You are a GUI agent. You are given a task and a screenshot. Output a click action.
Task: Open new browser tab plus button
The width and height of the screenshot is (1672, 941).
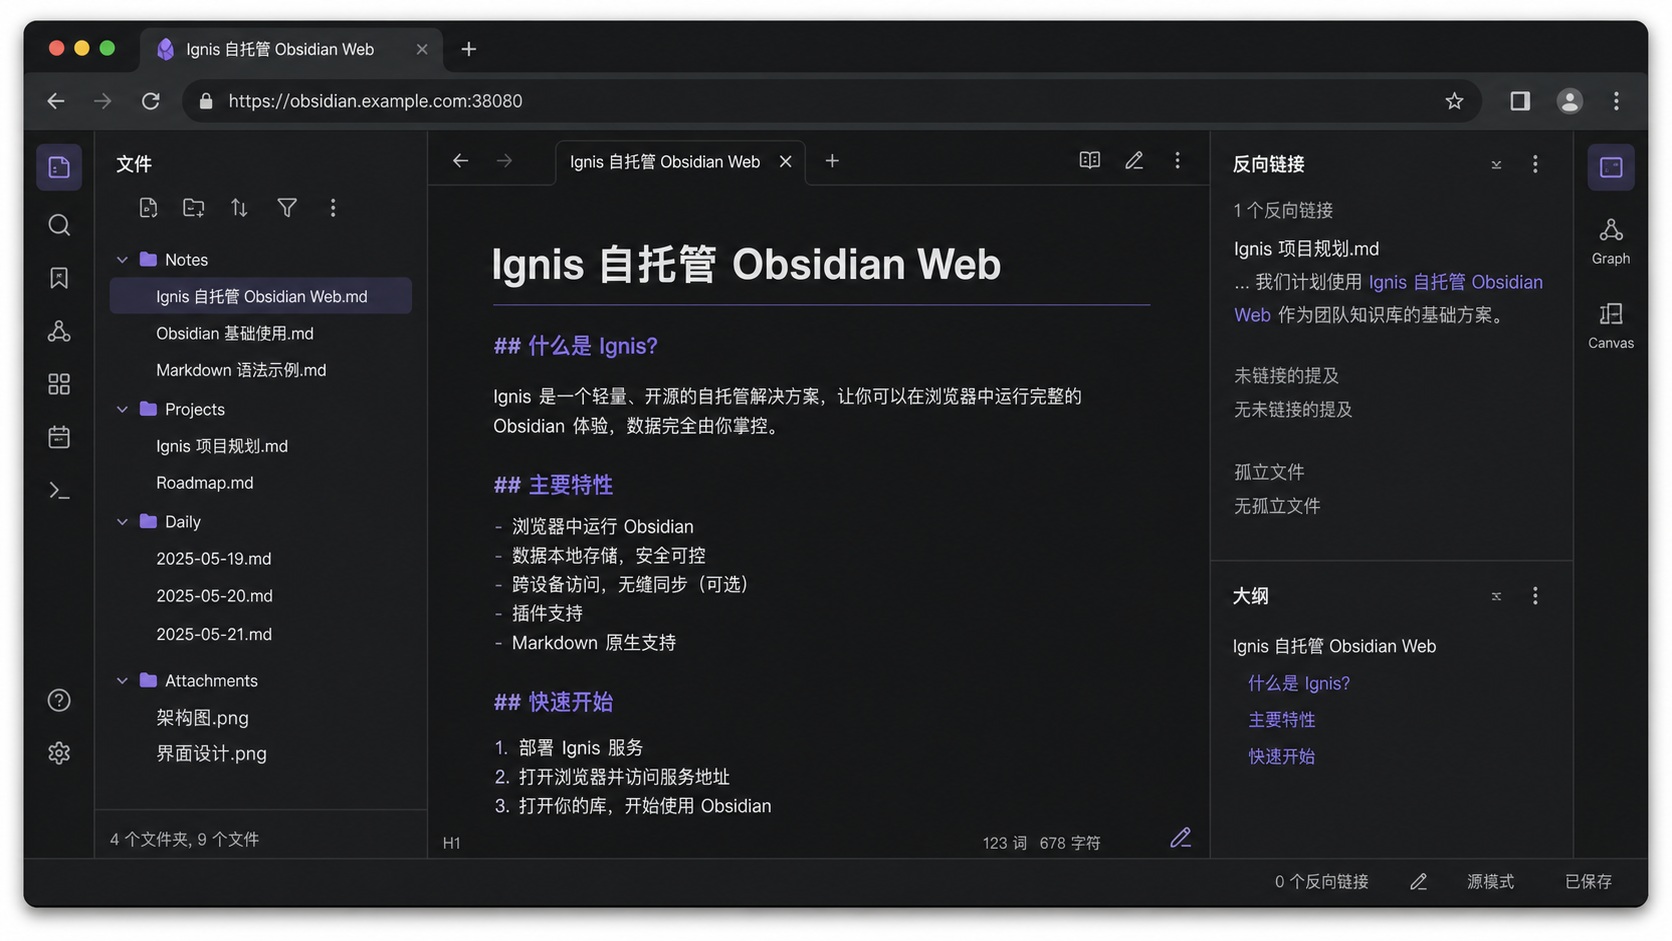(468, 49)
